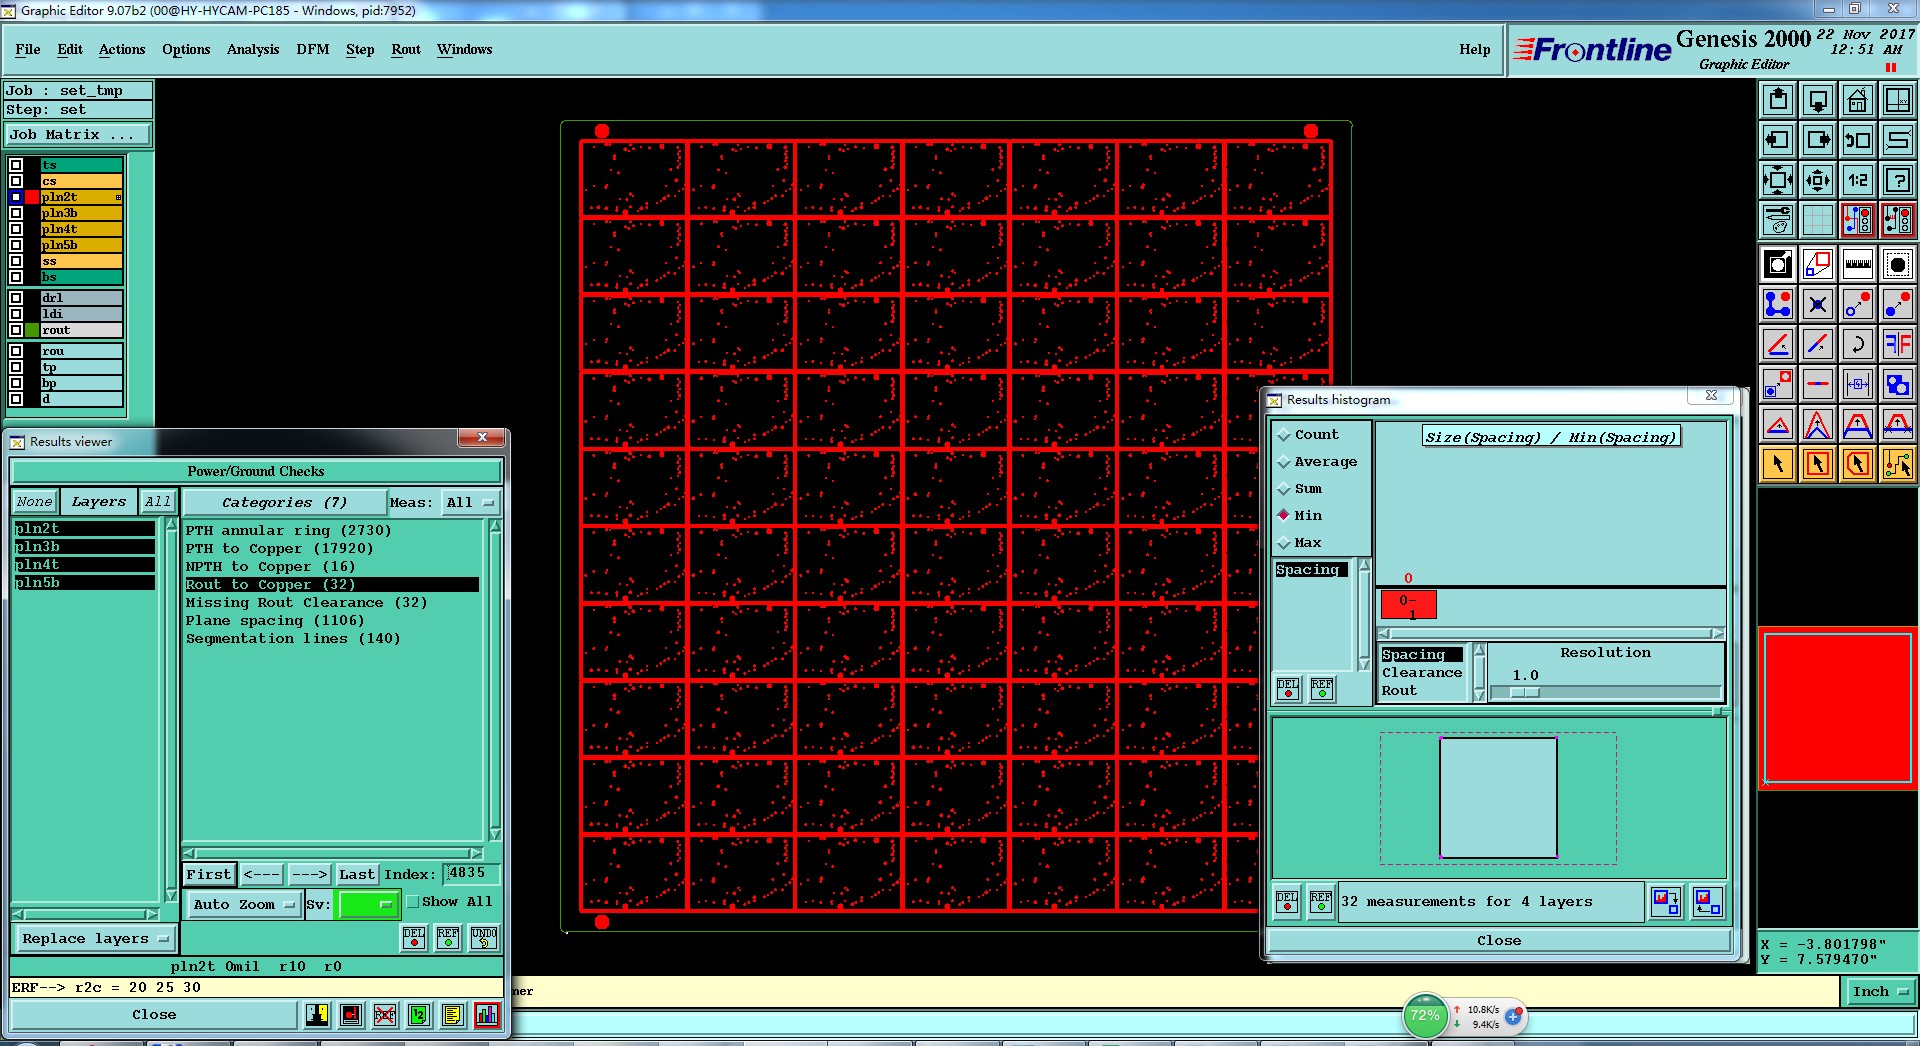Open the Edit menu
This screenshot has height=1046, width=1920.
(70, 49)
